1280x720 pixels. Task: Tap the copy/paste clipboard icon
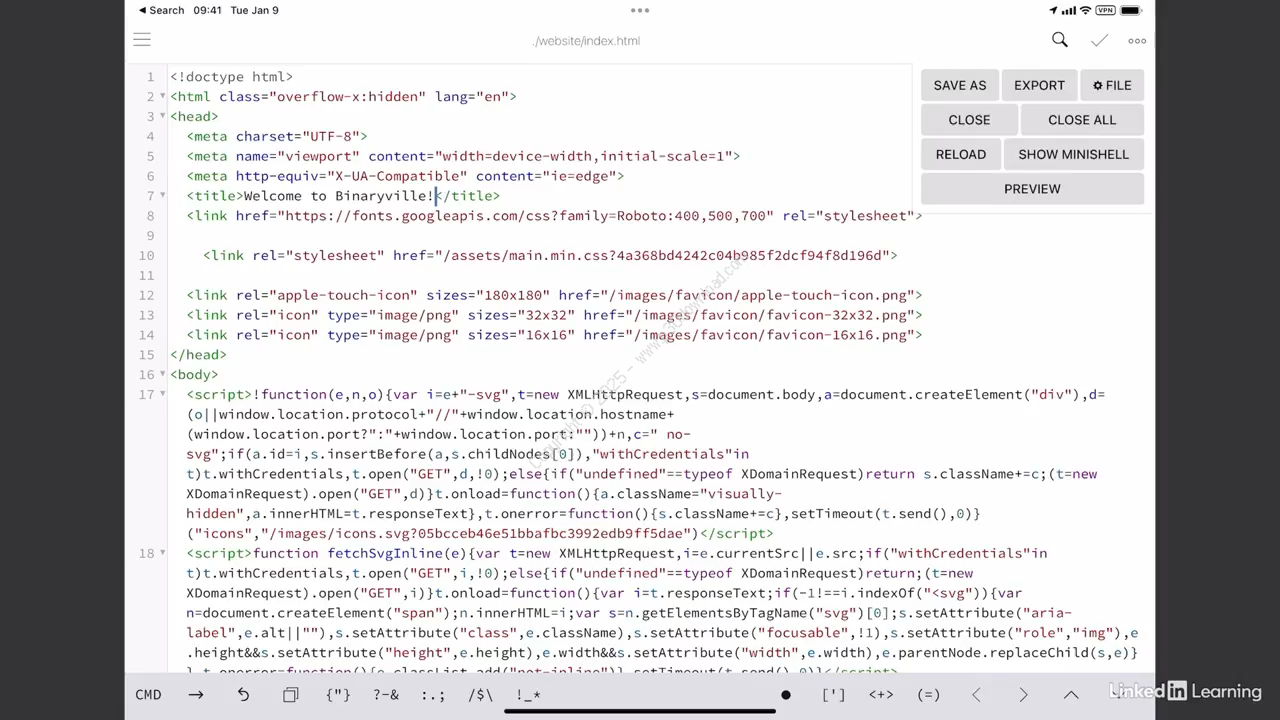coord(290,695)
